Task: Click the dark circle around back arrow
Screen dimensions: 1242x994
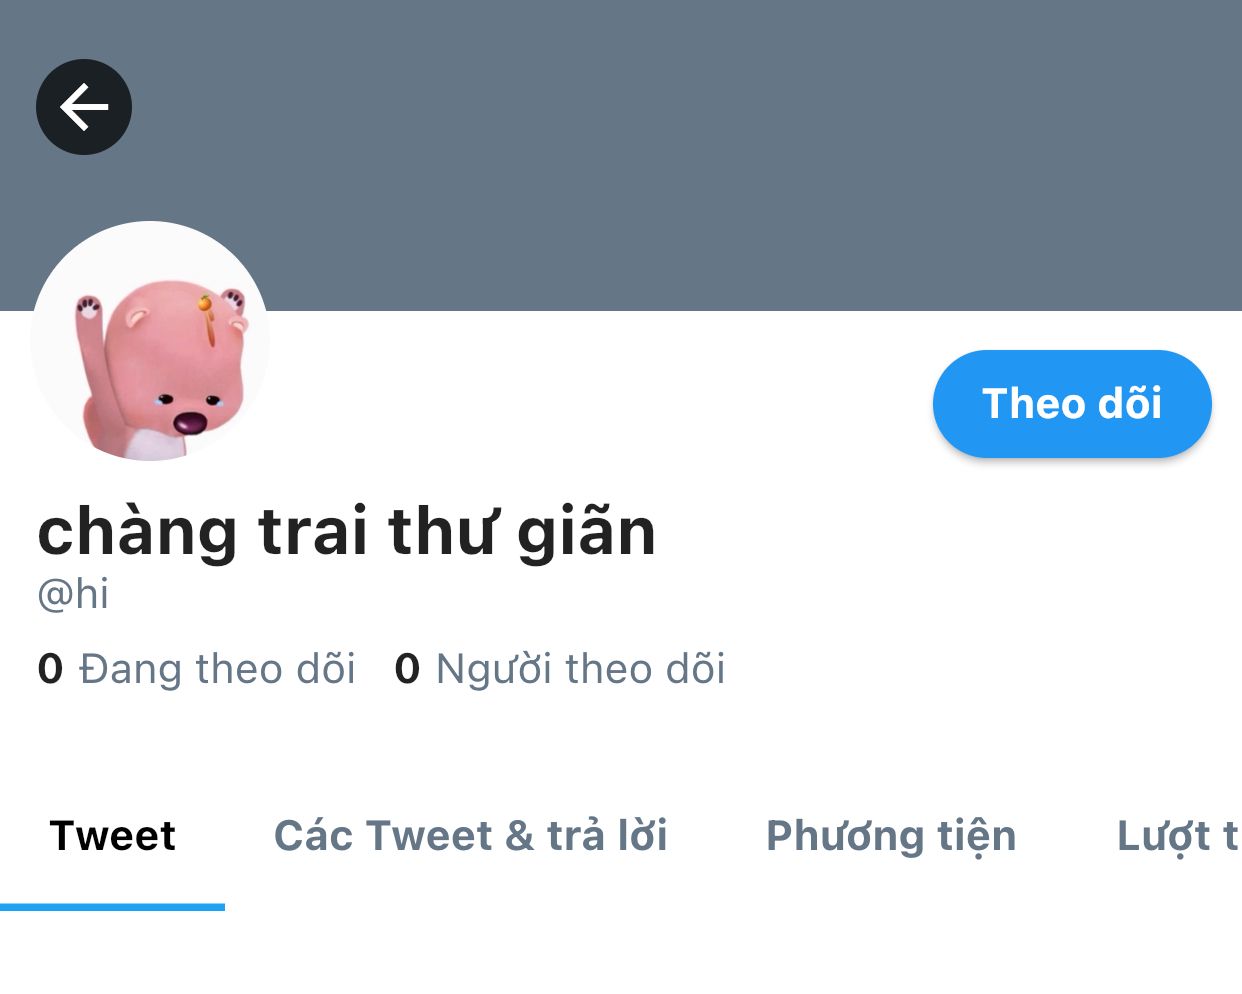Action: point(84,107)
